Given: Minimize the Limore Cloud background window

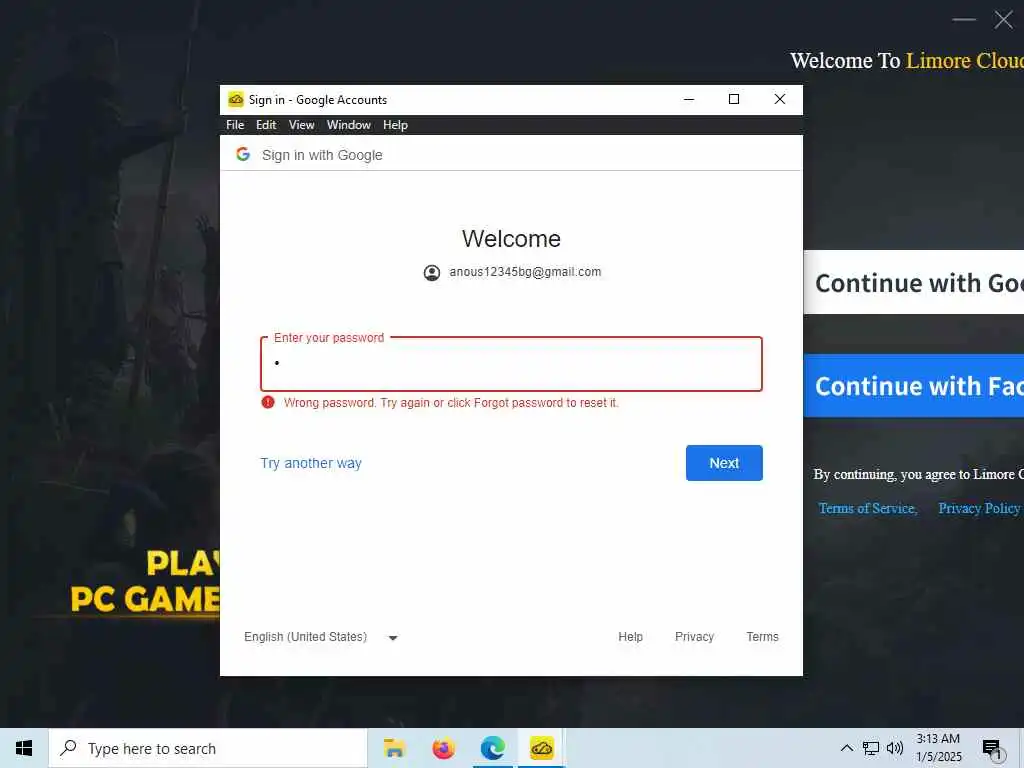Looking at the screenshot, I should (x=964, y=20).
